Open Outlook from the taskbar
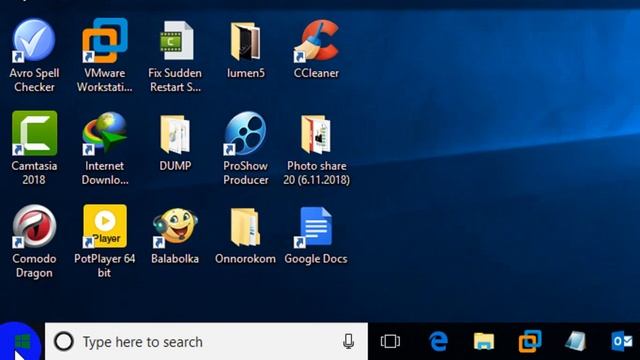Viewport: 640px width, 360px height. coord(622,341)
